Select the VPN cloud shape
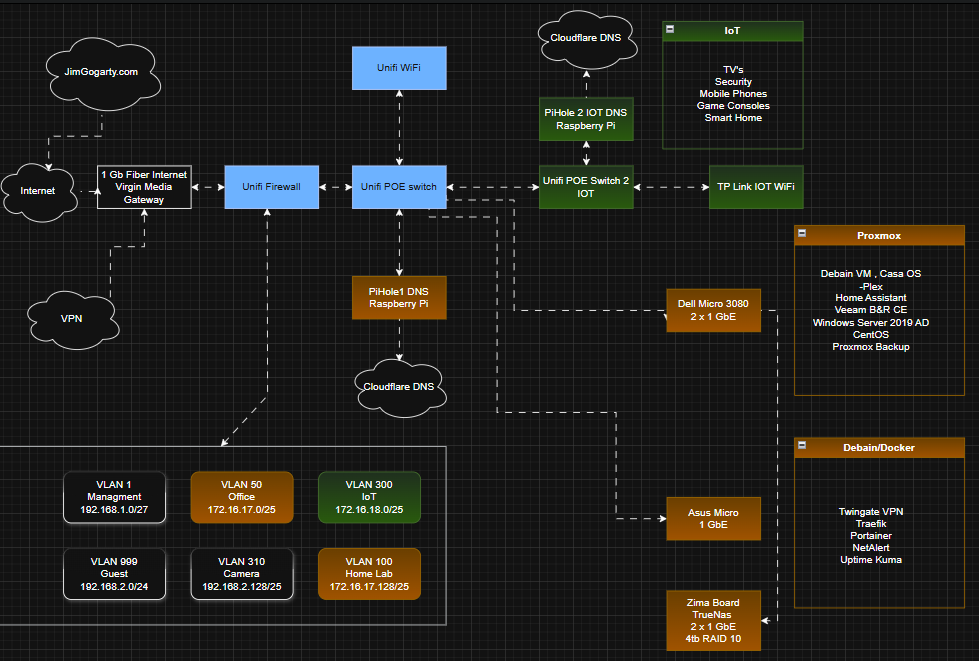 pos(73,320)
